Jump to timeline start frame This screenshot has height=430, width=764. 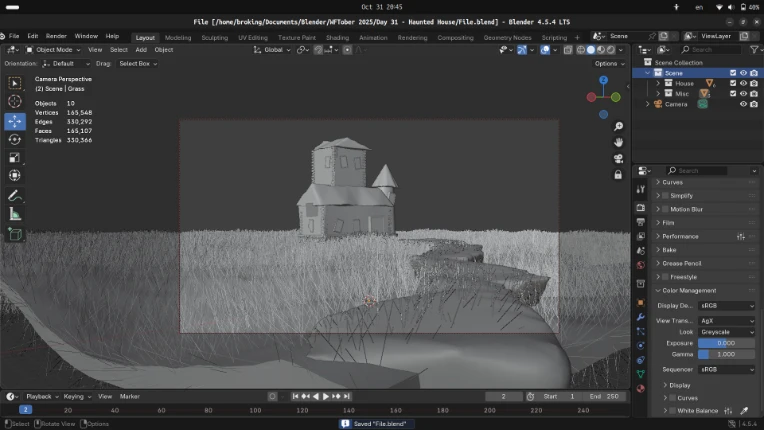295,396
